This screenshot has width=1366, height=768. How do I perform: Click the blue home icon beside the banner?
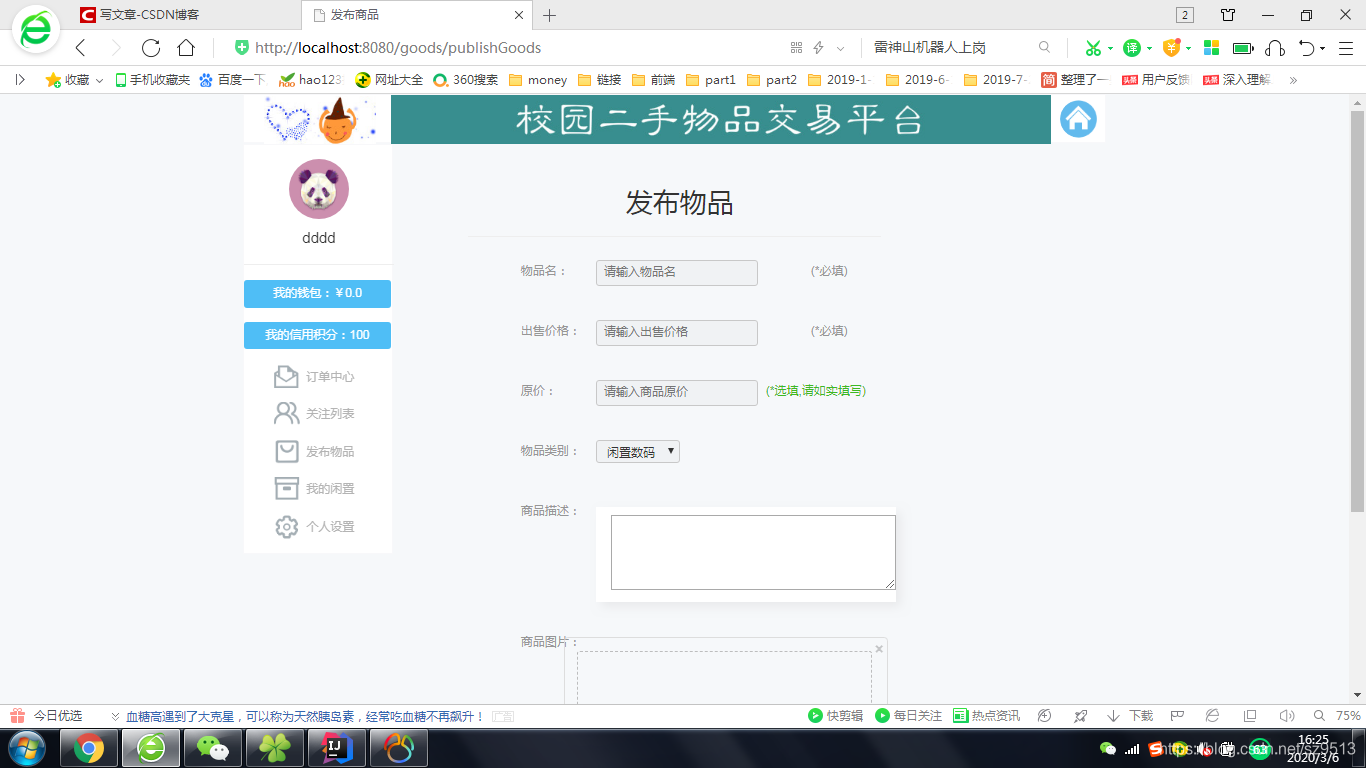click(x=1078, y=119)
